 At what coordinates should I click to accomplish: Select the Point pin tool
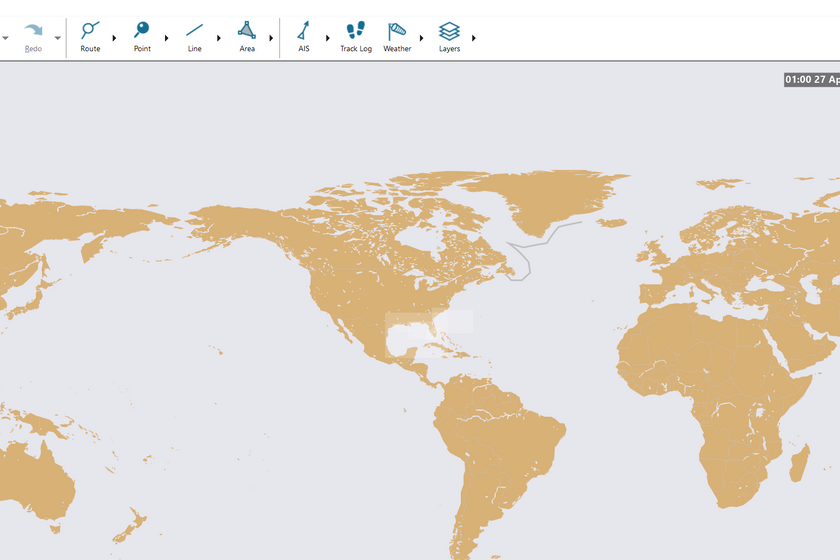coord(142,37)
